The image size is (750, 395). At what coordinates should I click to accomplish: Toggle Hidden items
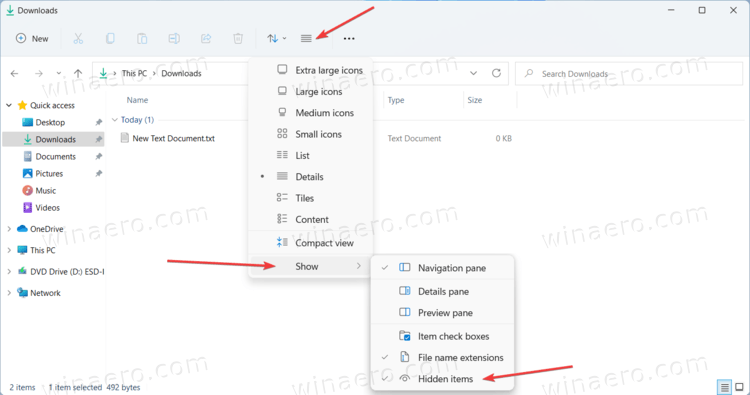point(442,379)
